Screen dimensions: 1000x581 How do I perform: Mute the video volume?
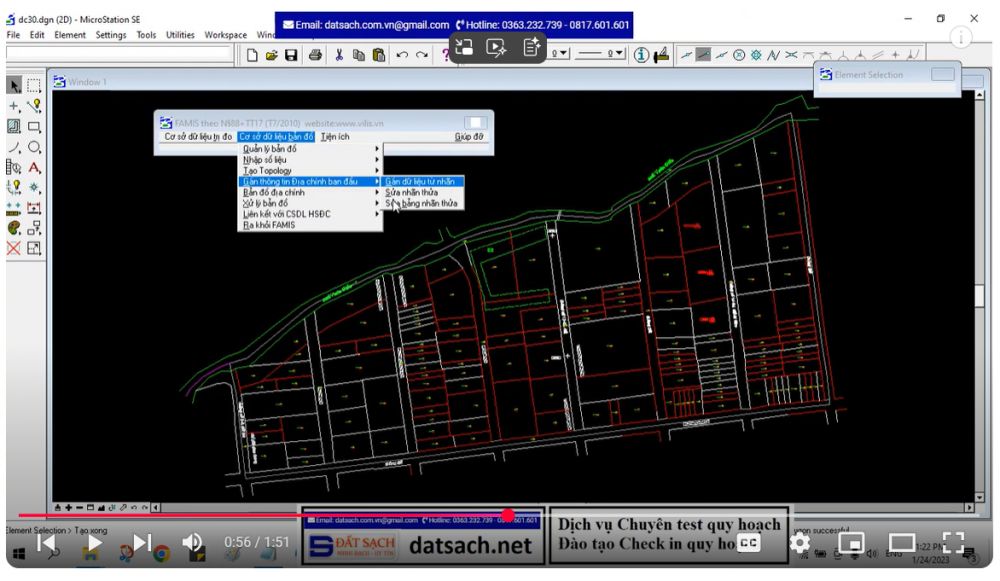pyautogui.click(x=193, y=542)
